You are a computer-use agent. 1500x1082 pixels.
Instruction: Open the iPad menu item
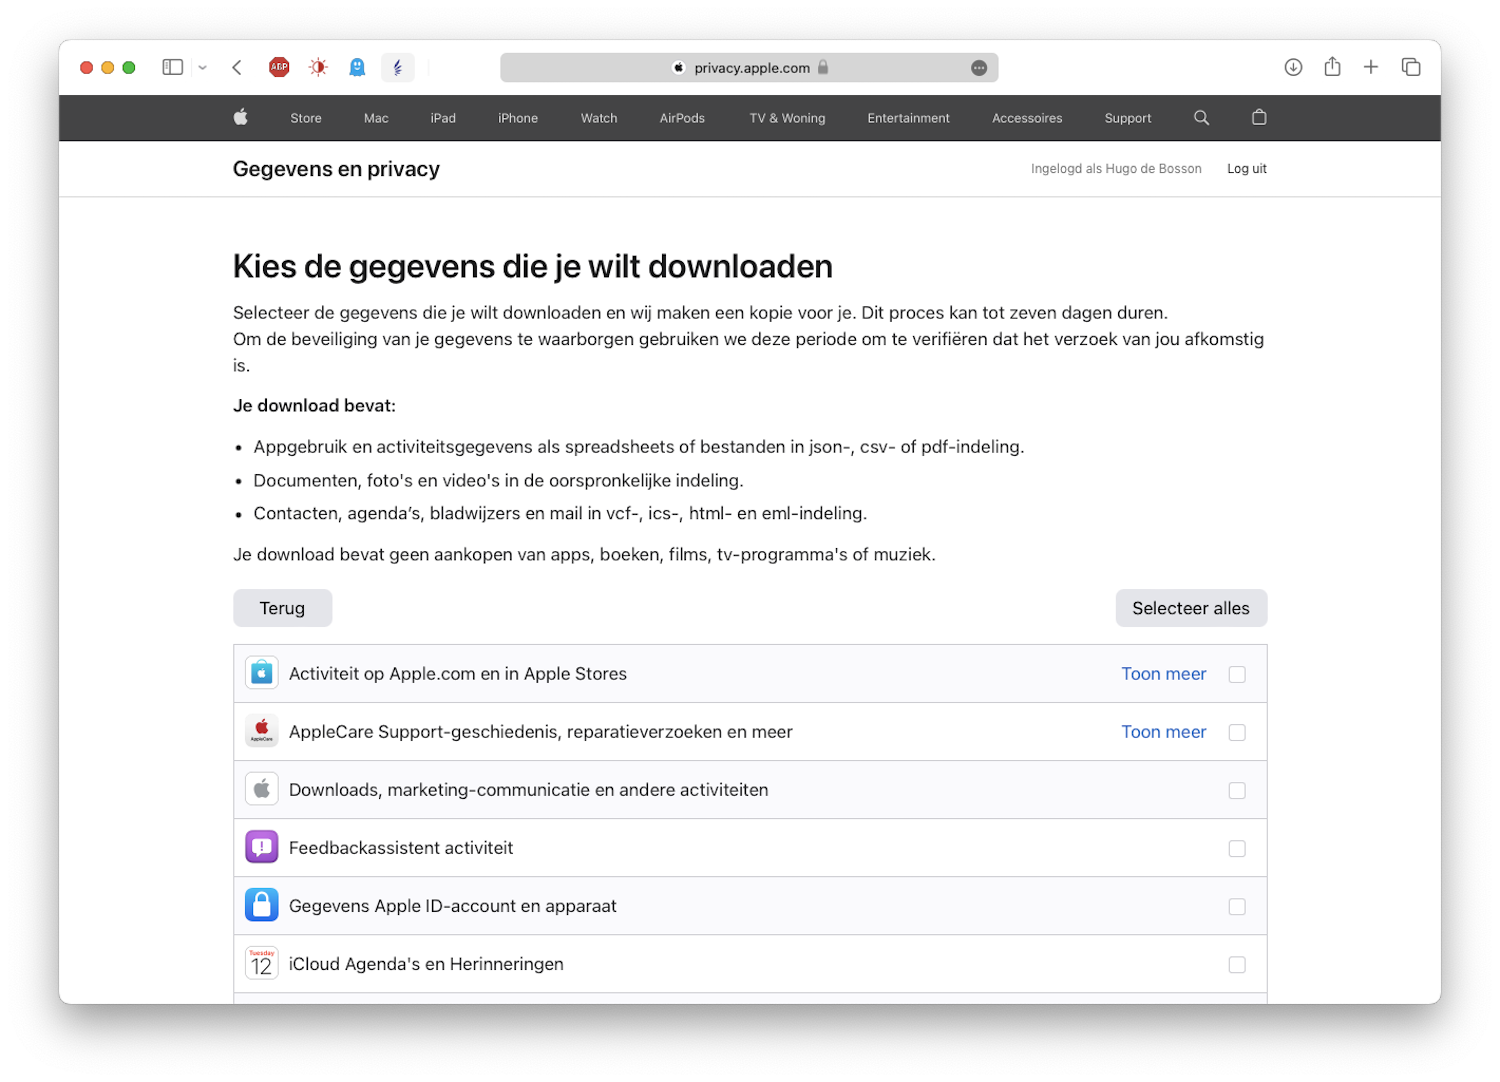click(x=443, y=118)
